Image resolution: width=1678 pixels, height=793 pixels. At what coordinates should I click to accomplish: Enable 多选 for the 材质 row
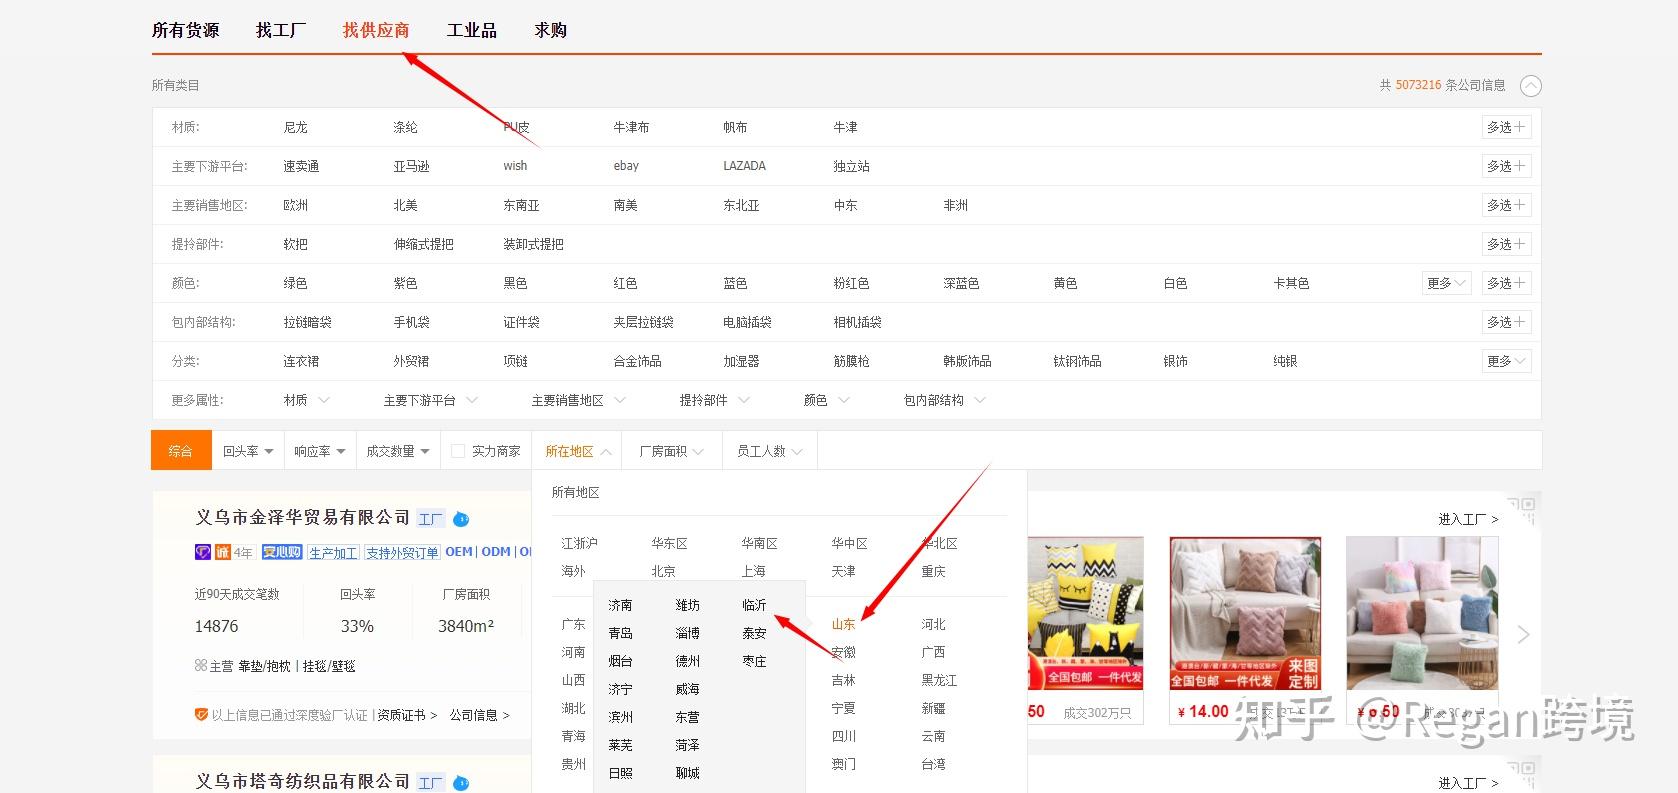1506,127
